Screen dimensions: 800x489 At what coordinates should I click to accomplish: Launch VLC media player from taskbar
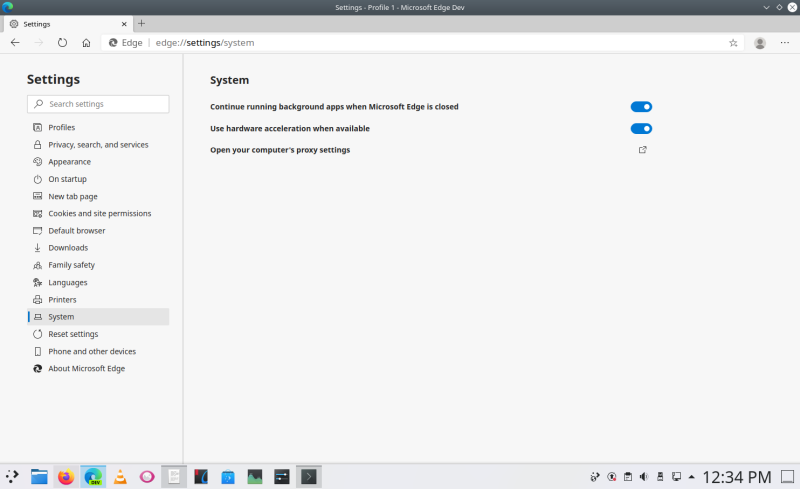pyautogui.click(x=120, y=477)
